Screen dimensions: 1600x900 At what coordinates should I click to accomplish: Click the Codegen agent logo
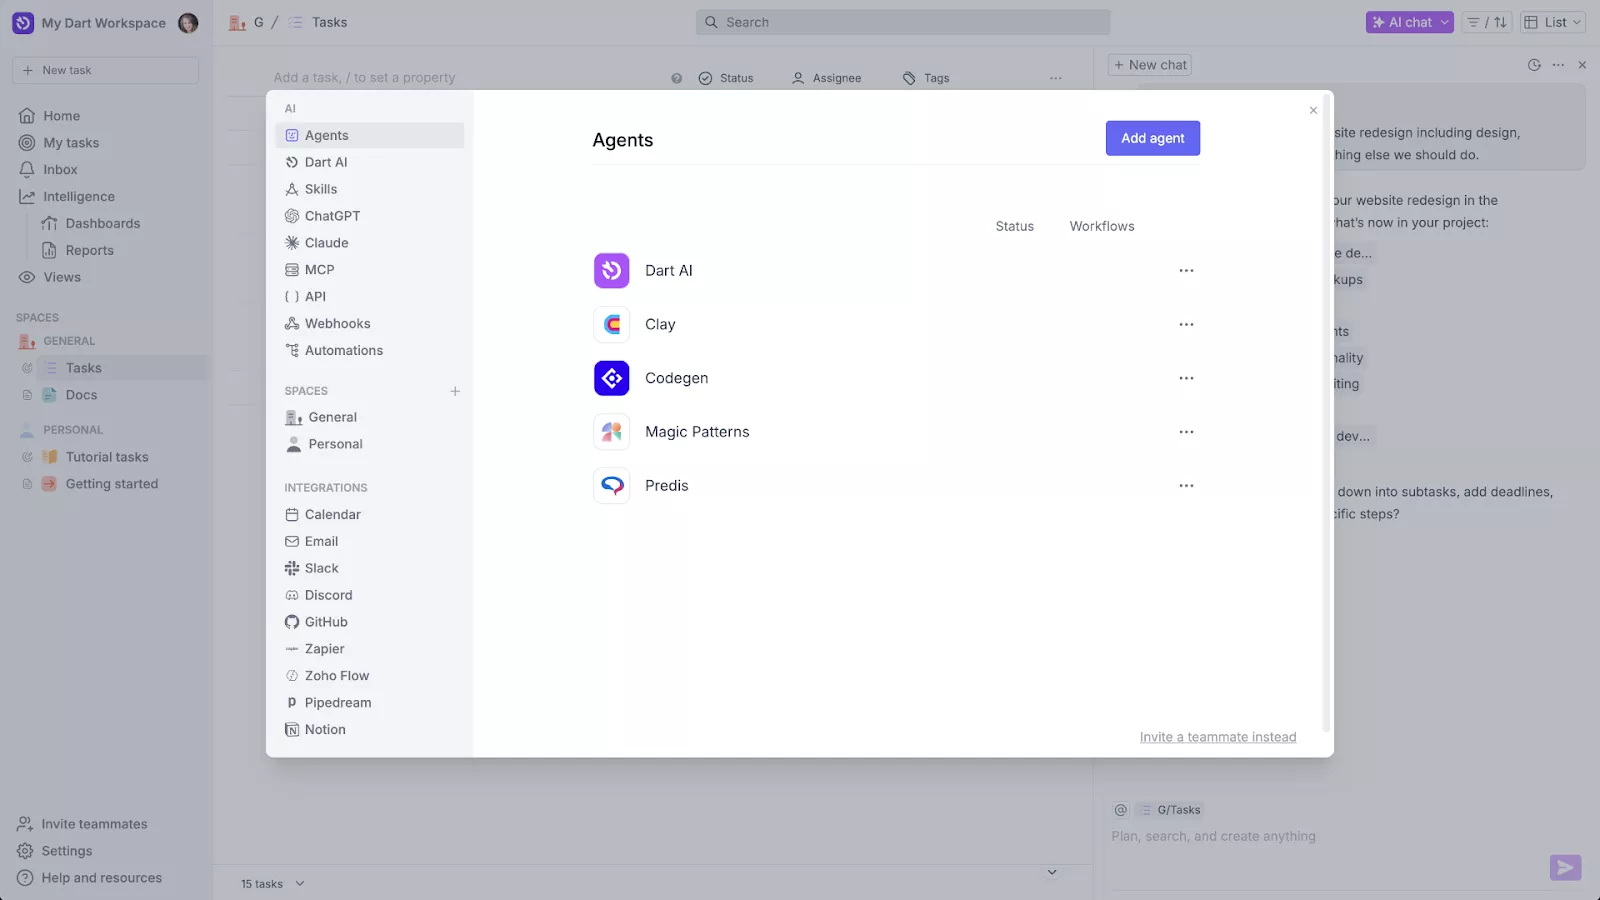point(611,378)
